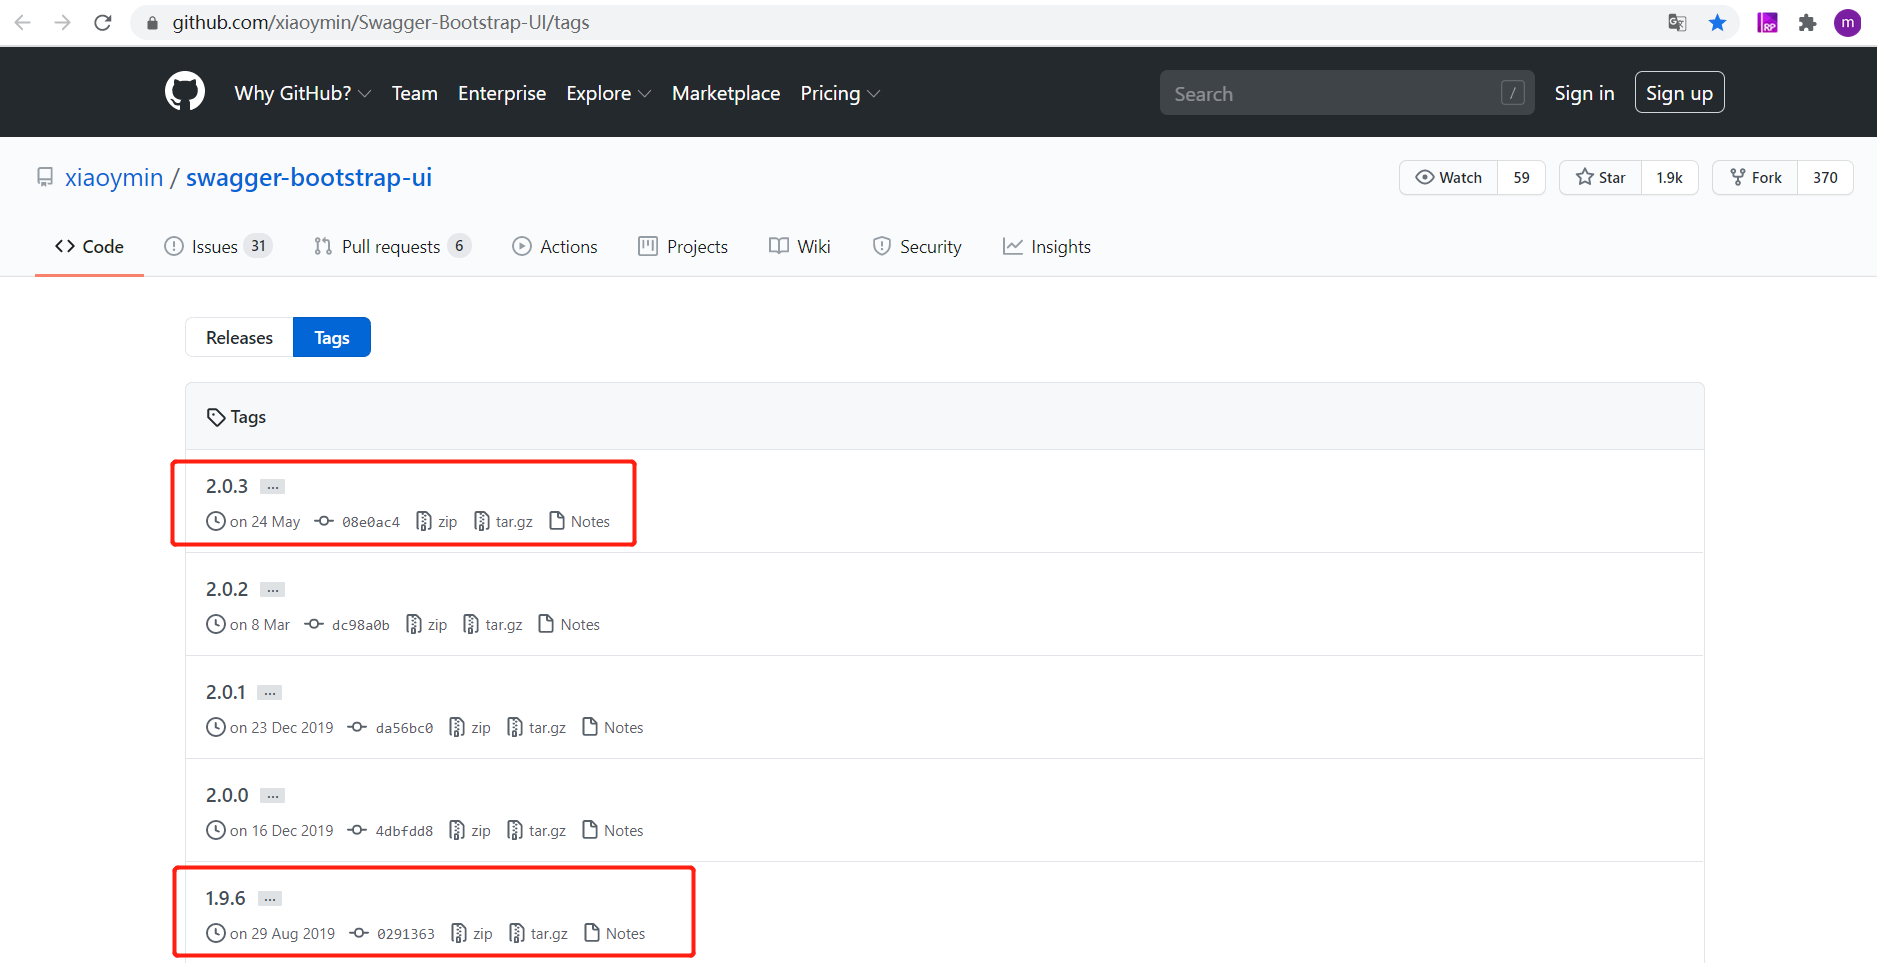This screenshot has height=963, width=1877.
Task: Download zip for tag 2.0.0
Action: [x=471, y=831]
